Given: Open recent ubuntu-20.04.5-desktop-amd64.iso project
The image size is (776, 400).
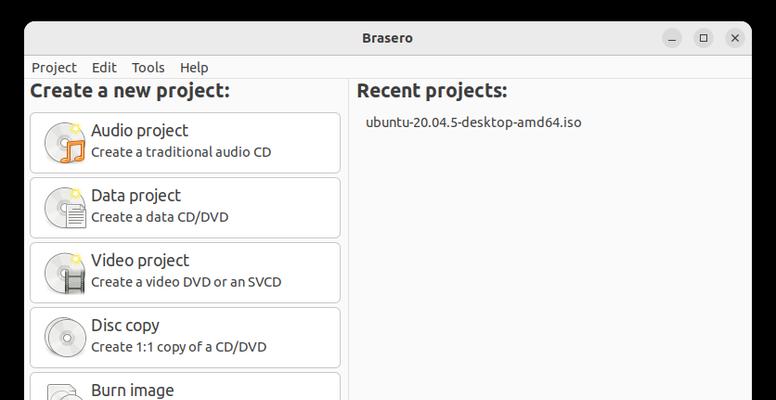Looking at the screenshot, I should 473,122.
